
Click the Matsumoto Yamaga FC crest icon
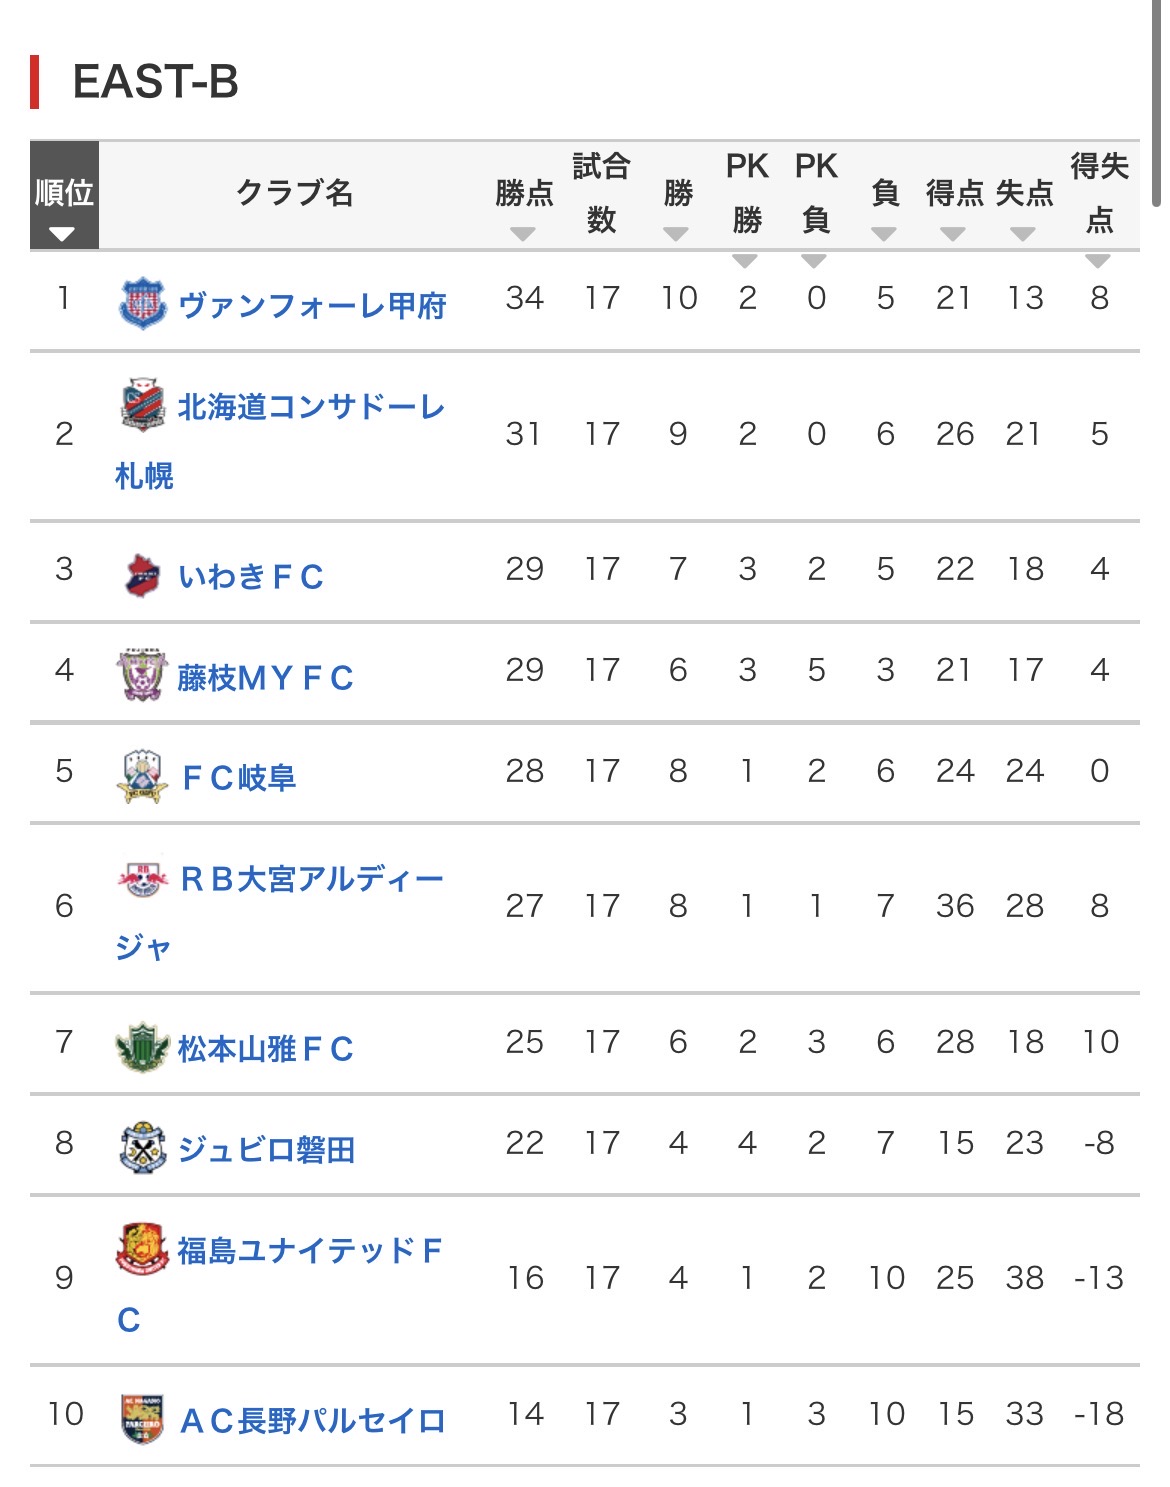[143, 1047]
